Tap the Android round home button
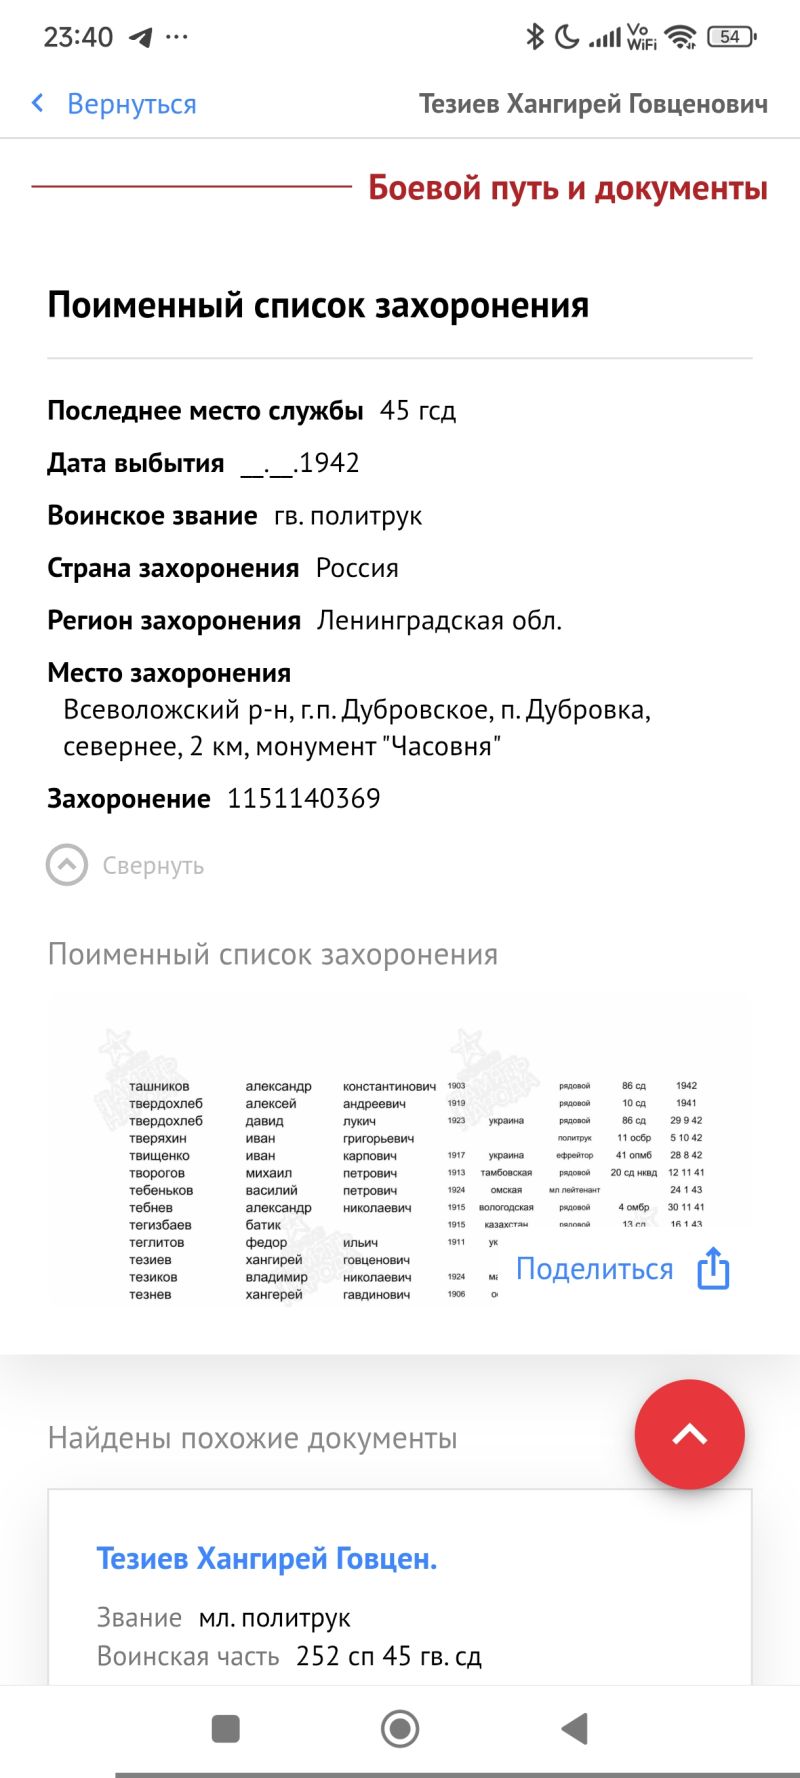 tap(400, 1728)
